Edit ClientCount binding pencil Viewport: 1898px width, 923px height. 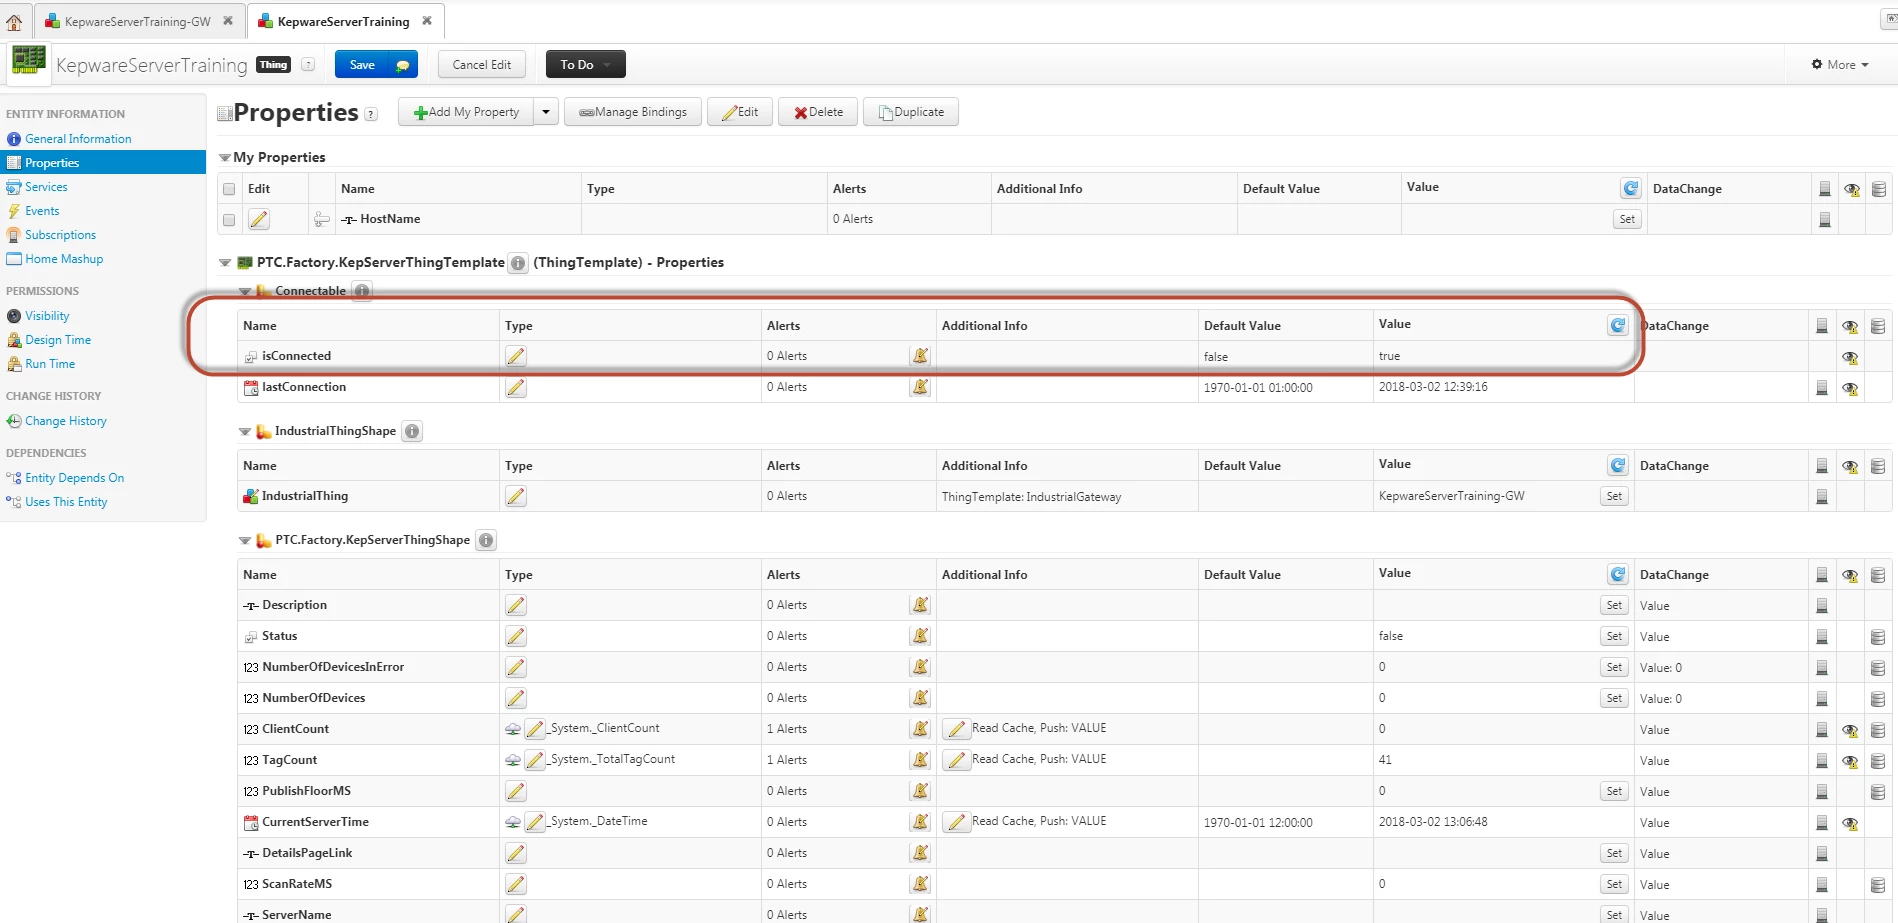tap(535, 729)
